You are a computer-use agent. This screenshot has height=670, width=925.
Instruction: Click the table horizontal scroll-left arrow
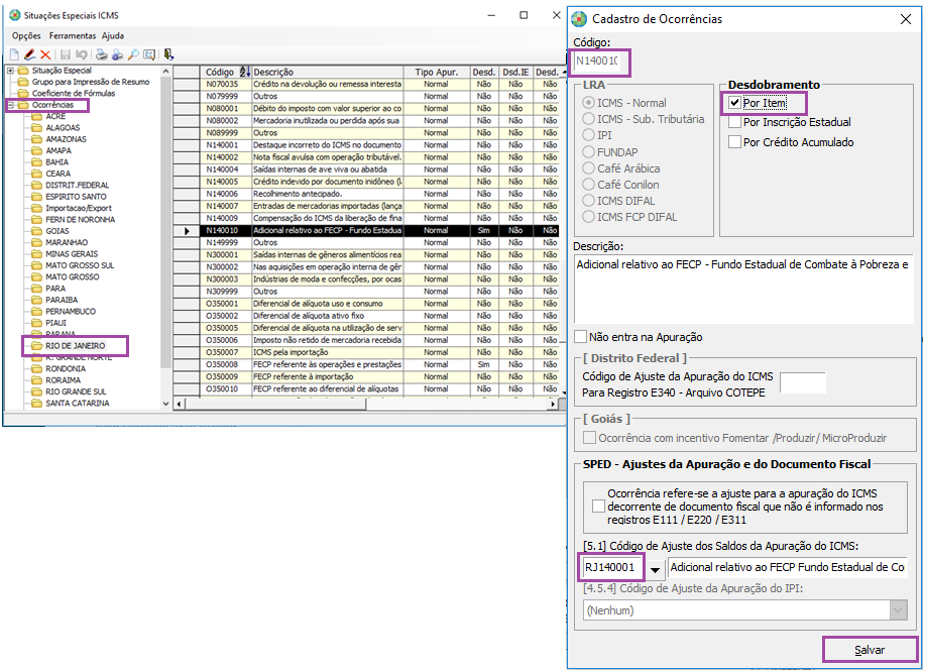(x=179, y=404)
